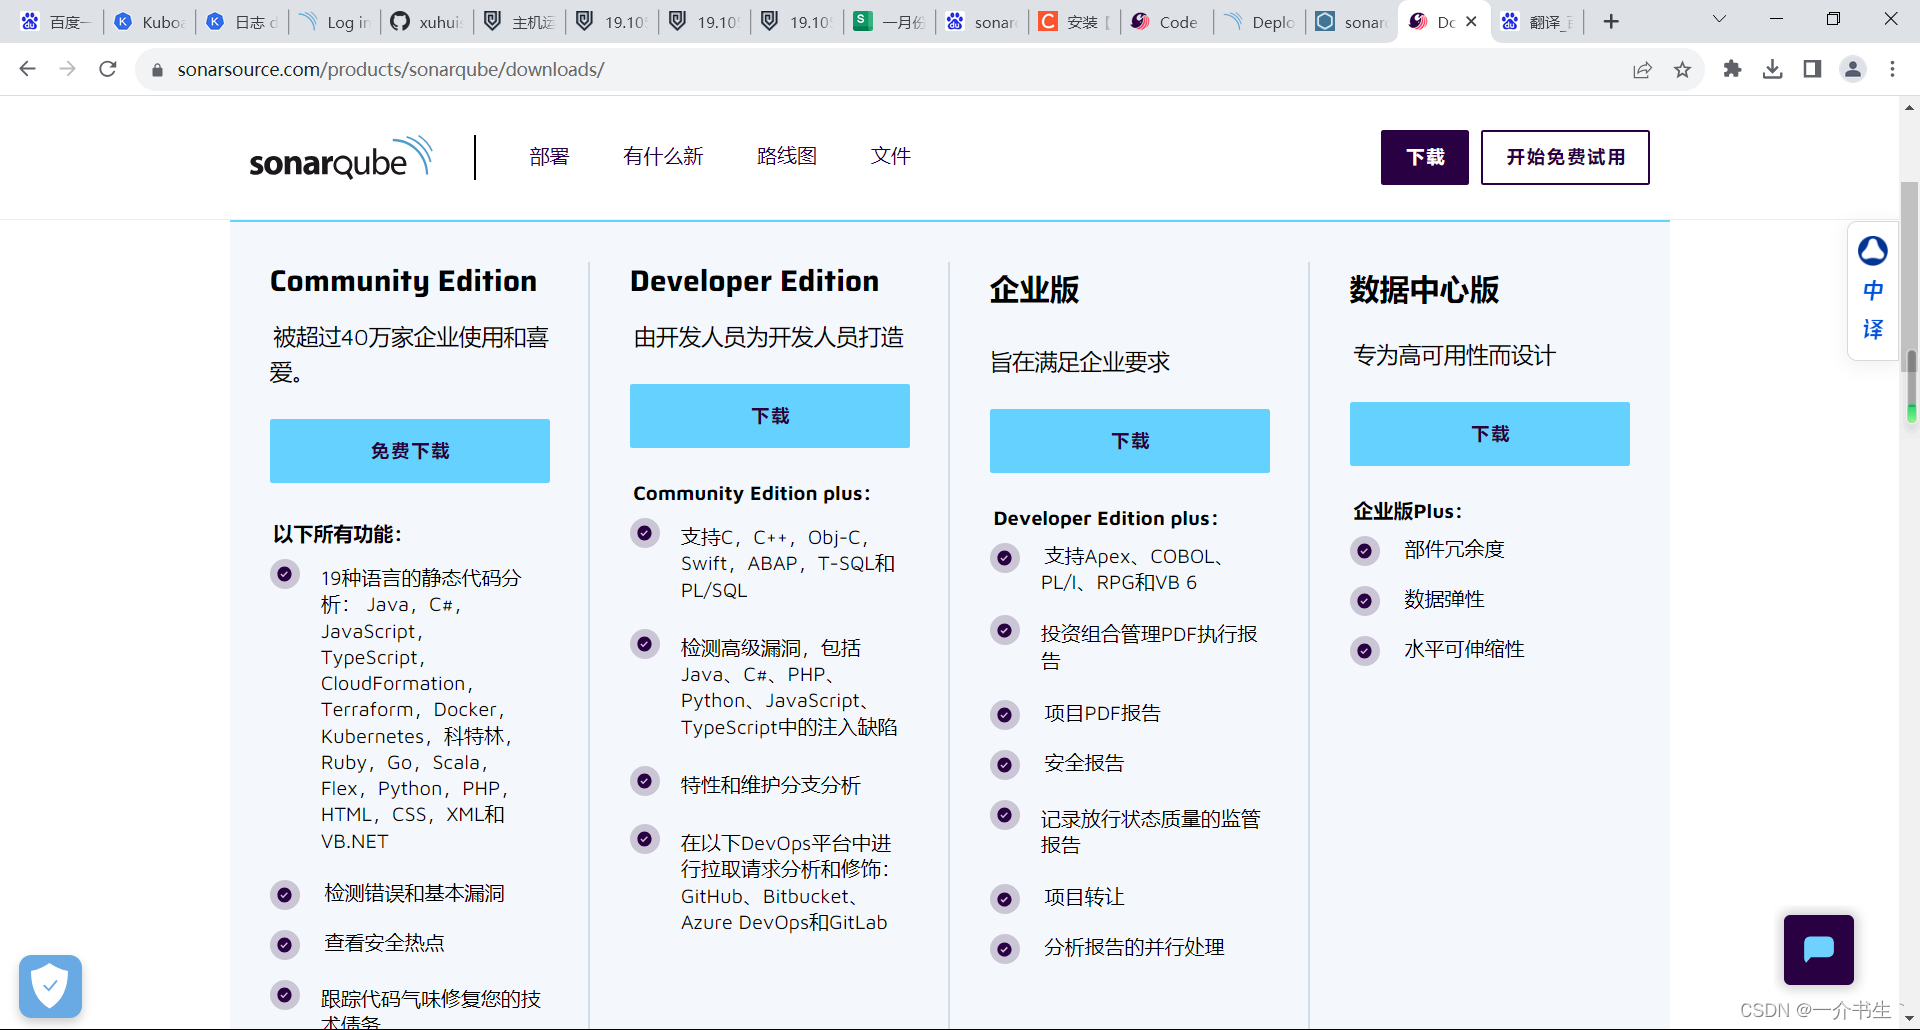This screenshot has height=1030, width=1920.
Task: Click the 企业版 heading
Action: tap(1035, 290)
